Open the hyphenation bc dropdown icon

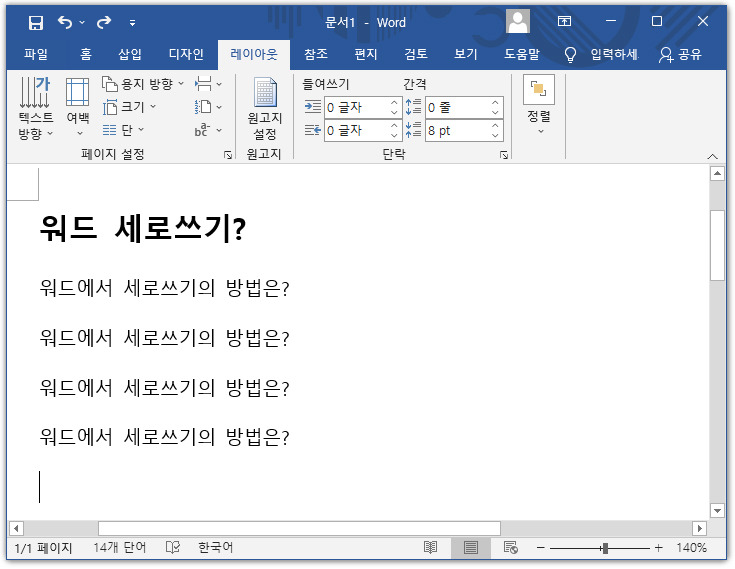(x=208, y=130)
